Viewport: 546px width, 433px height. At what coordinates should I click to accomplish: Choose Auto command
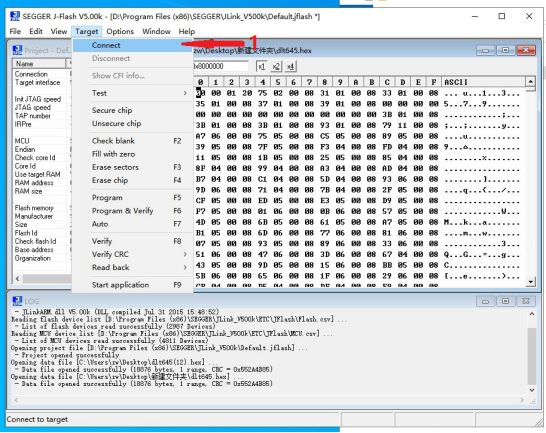click(132, 224)
